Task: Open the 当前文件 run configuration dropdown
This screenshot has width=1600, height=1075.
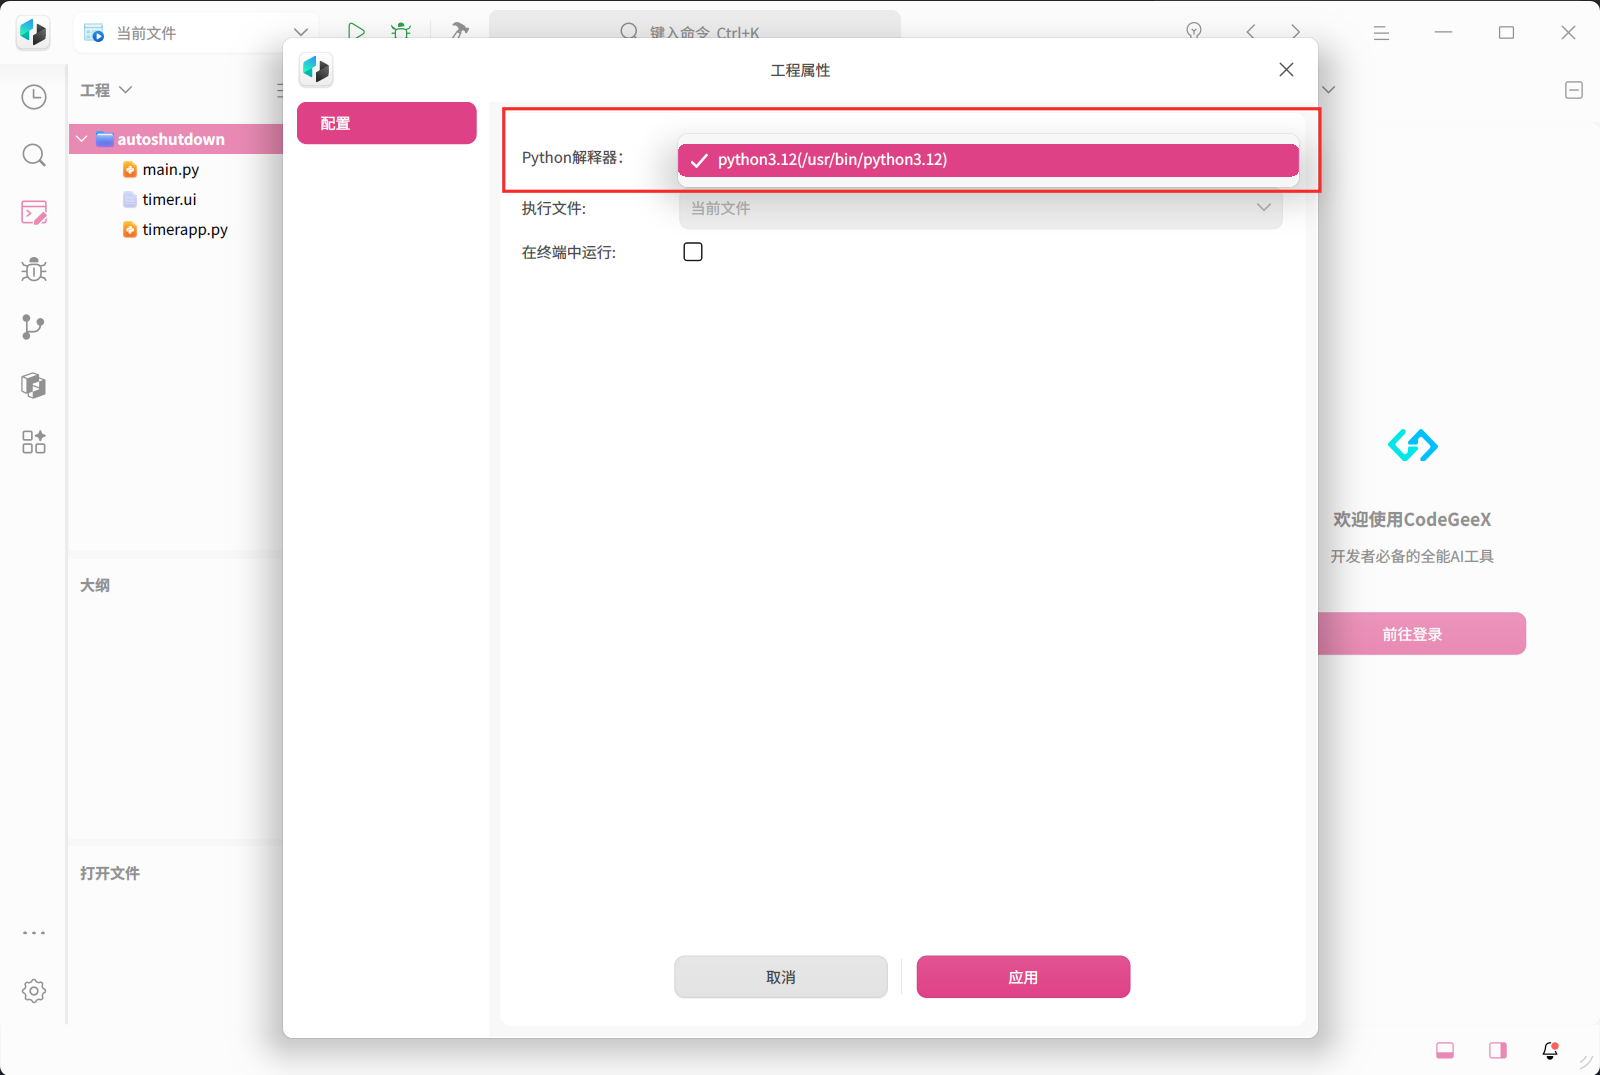Action: click(x=196, y=33)
